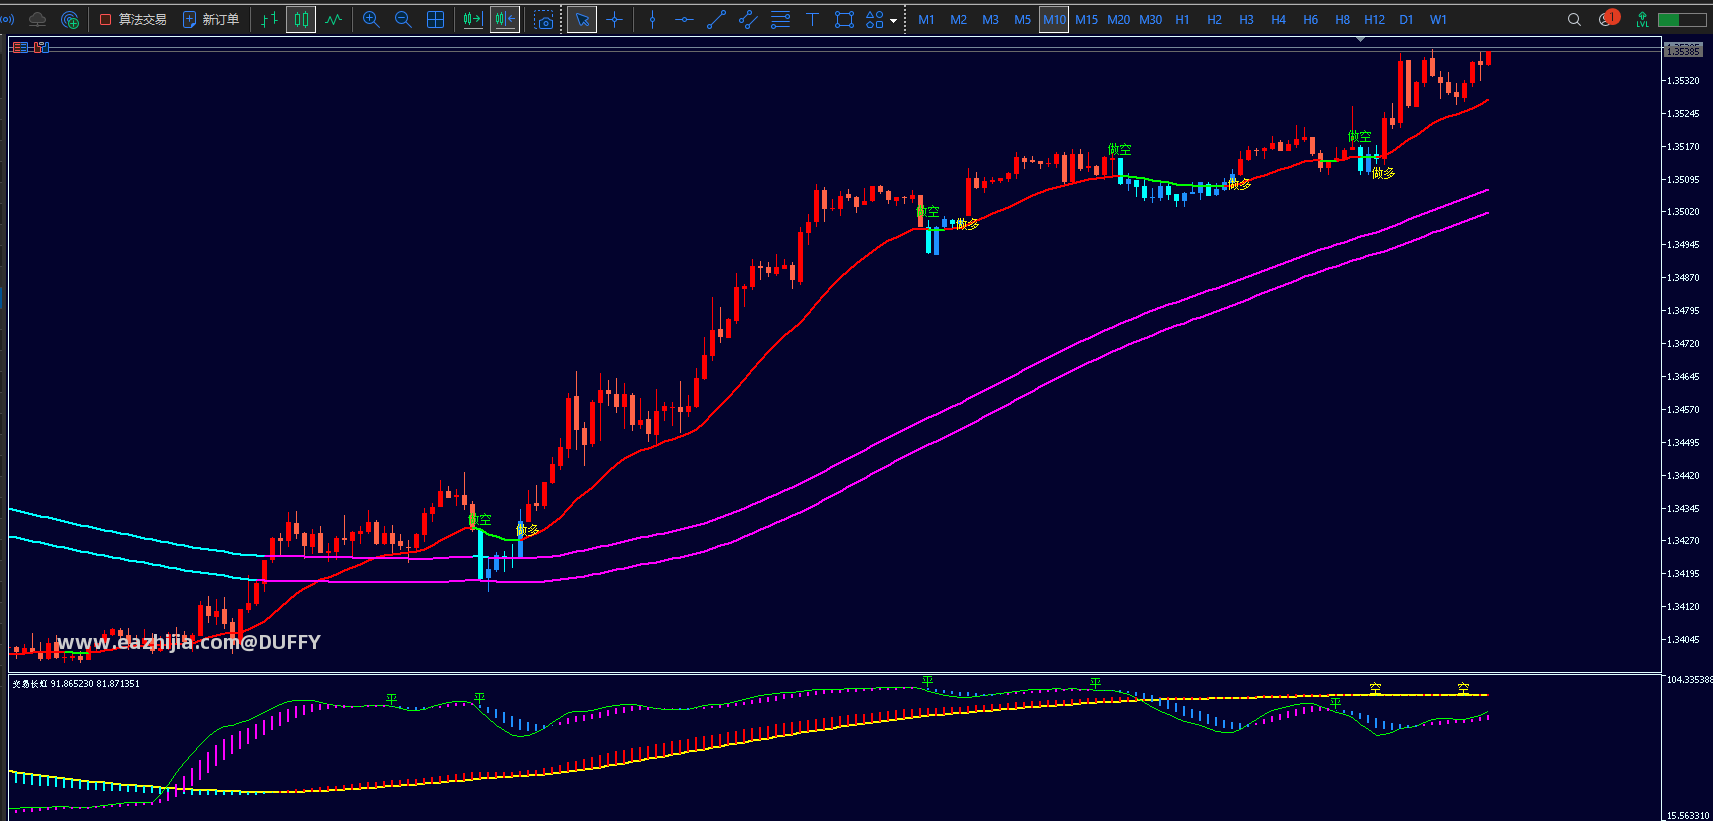Click the chart shift triangle marker
The image size is (1713, 821).
point(1360,39)
